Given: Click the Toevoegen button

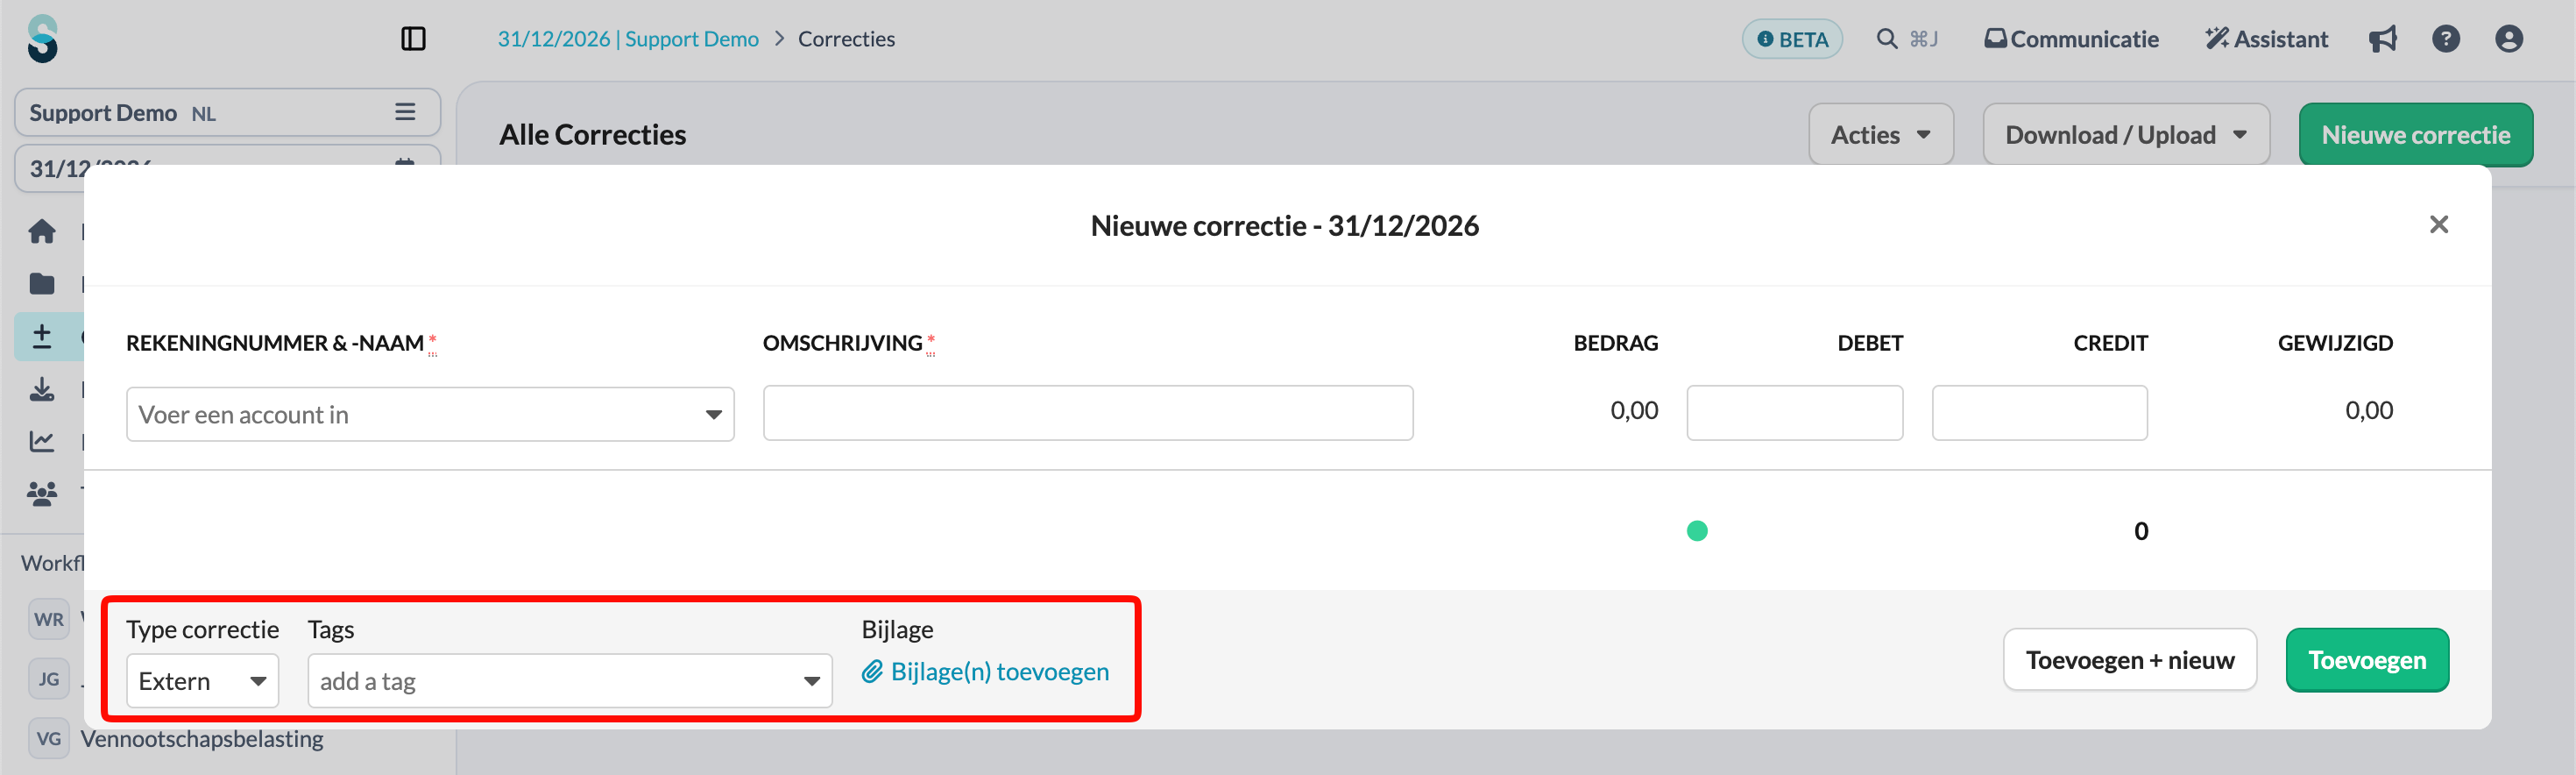Looking at the screenshot, I should (2367, 660).
